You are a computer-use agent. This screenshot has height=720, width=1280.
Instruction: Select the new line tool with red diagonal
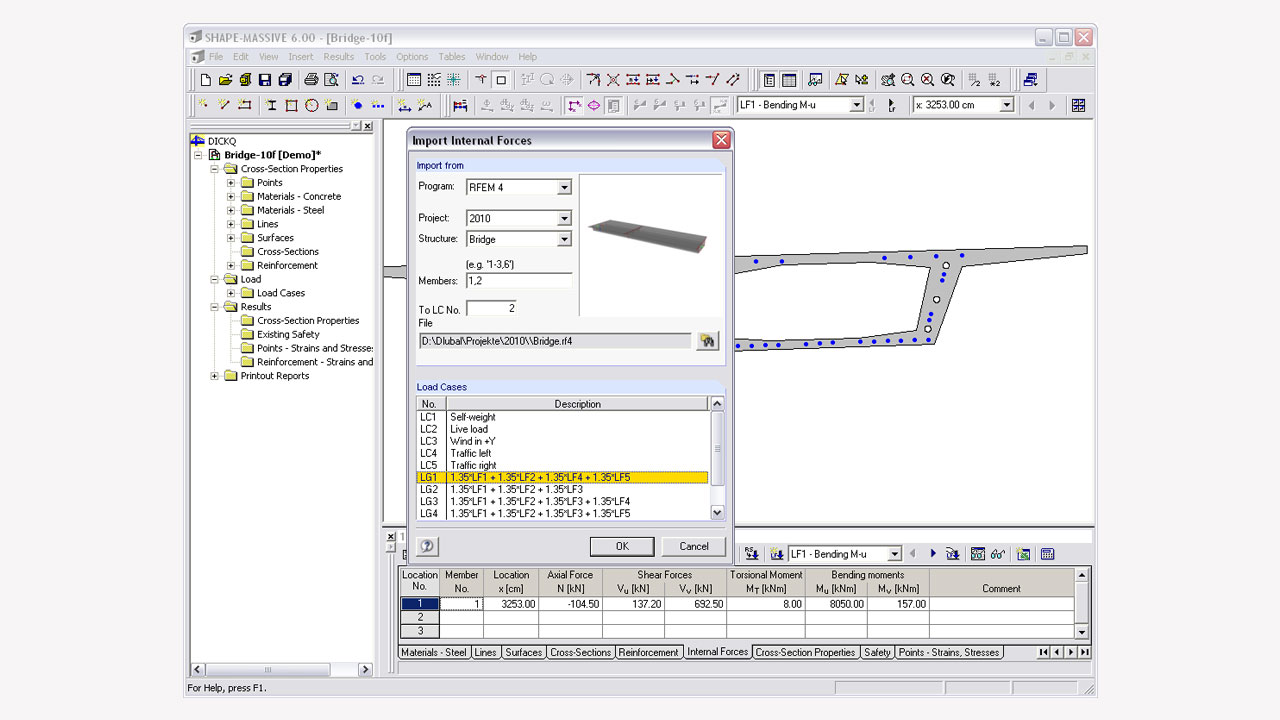coord(224,105)
